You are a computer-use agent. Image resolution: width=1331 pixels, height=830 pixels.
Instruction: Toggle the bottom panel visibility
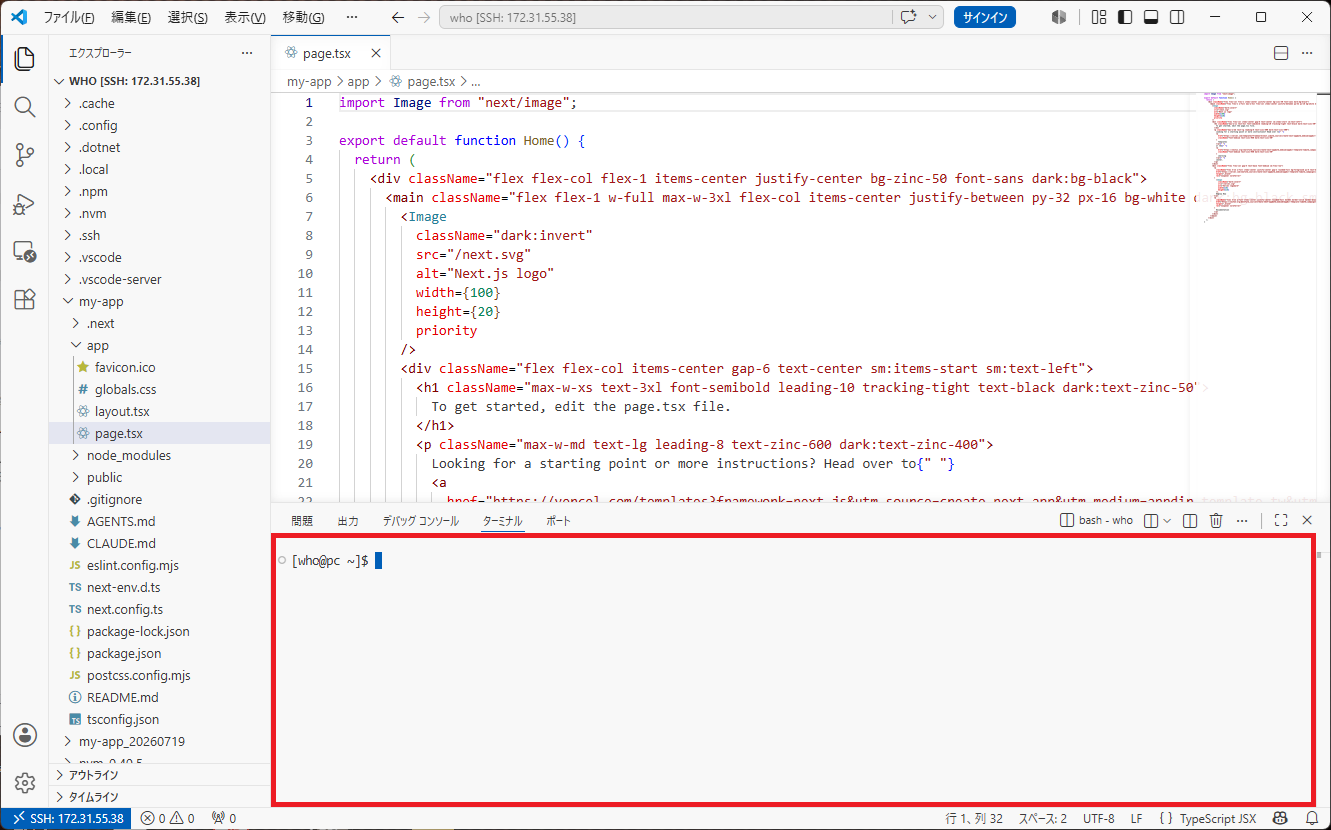pyautogui.click(x=1151, y=17)
